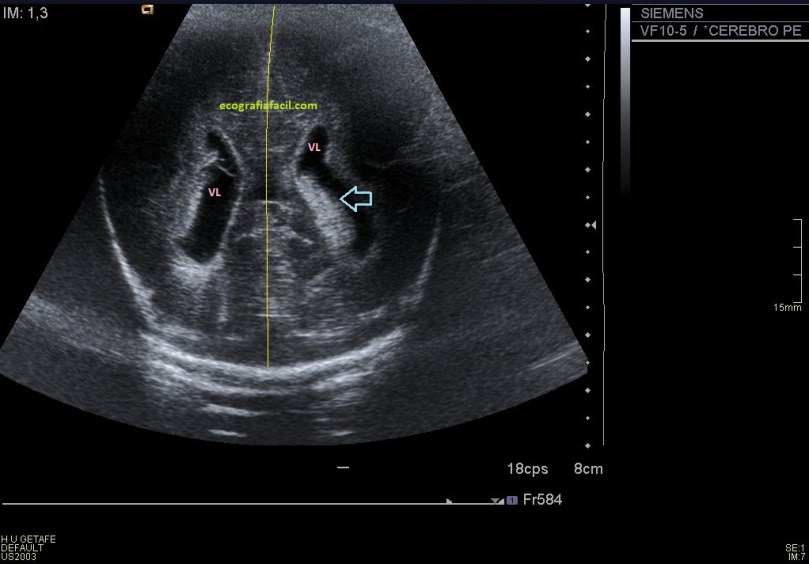Click the focal zone arrow marker on depth scale
809x564 pixels.
[x=592, y=226]
